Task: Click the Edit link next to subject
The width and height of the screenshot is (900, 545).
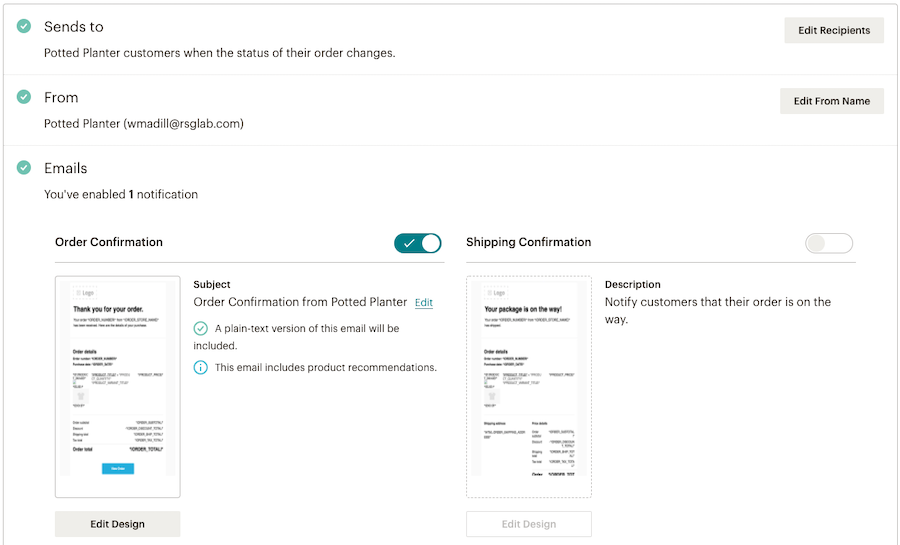Action: click(x=424, y=302)
